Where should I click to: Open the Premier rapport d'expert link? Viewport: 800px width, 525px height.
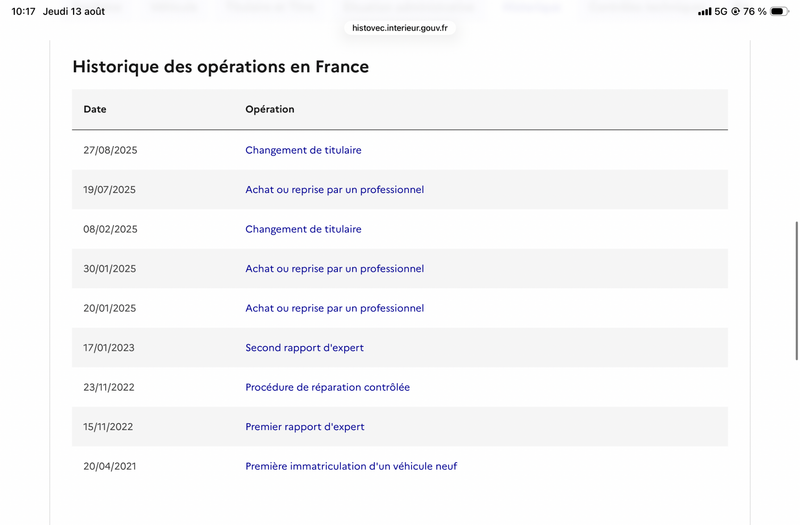click(x=305, y=427)
